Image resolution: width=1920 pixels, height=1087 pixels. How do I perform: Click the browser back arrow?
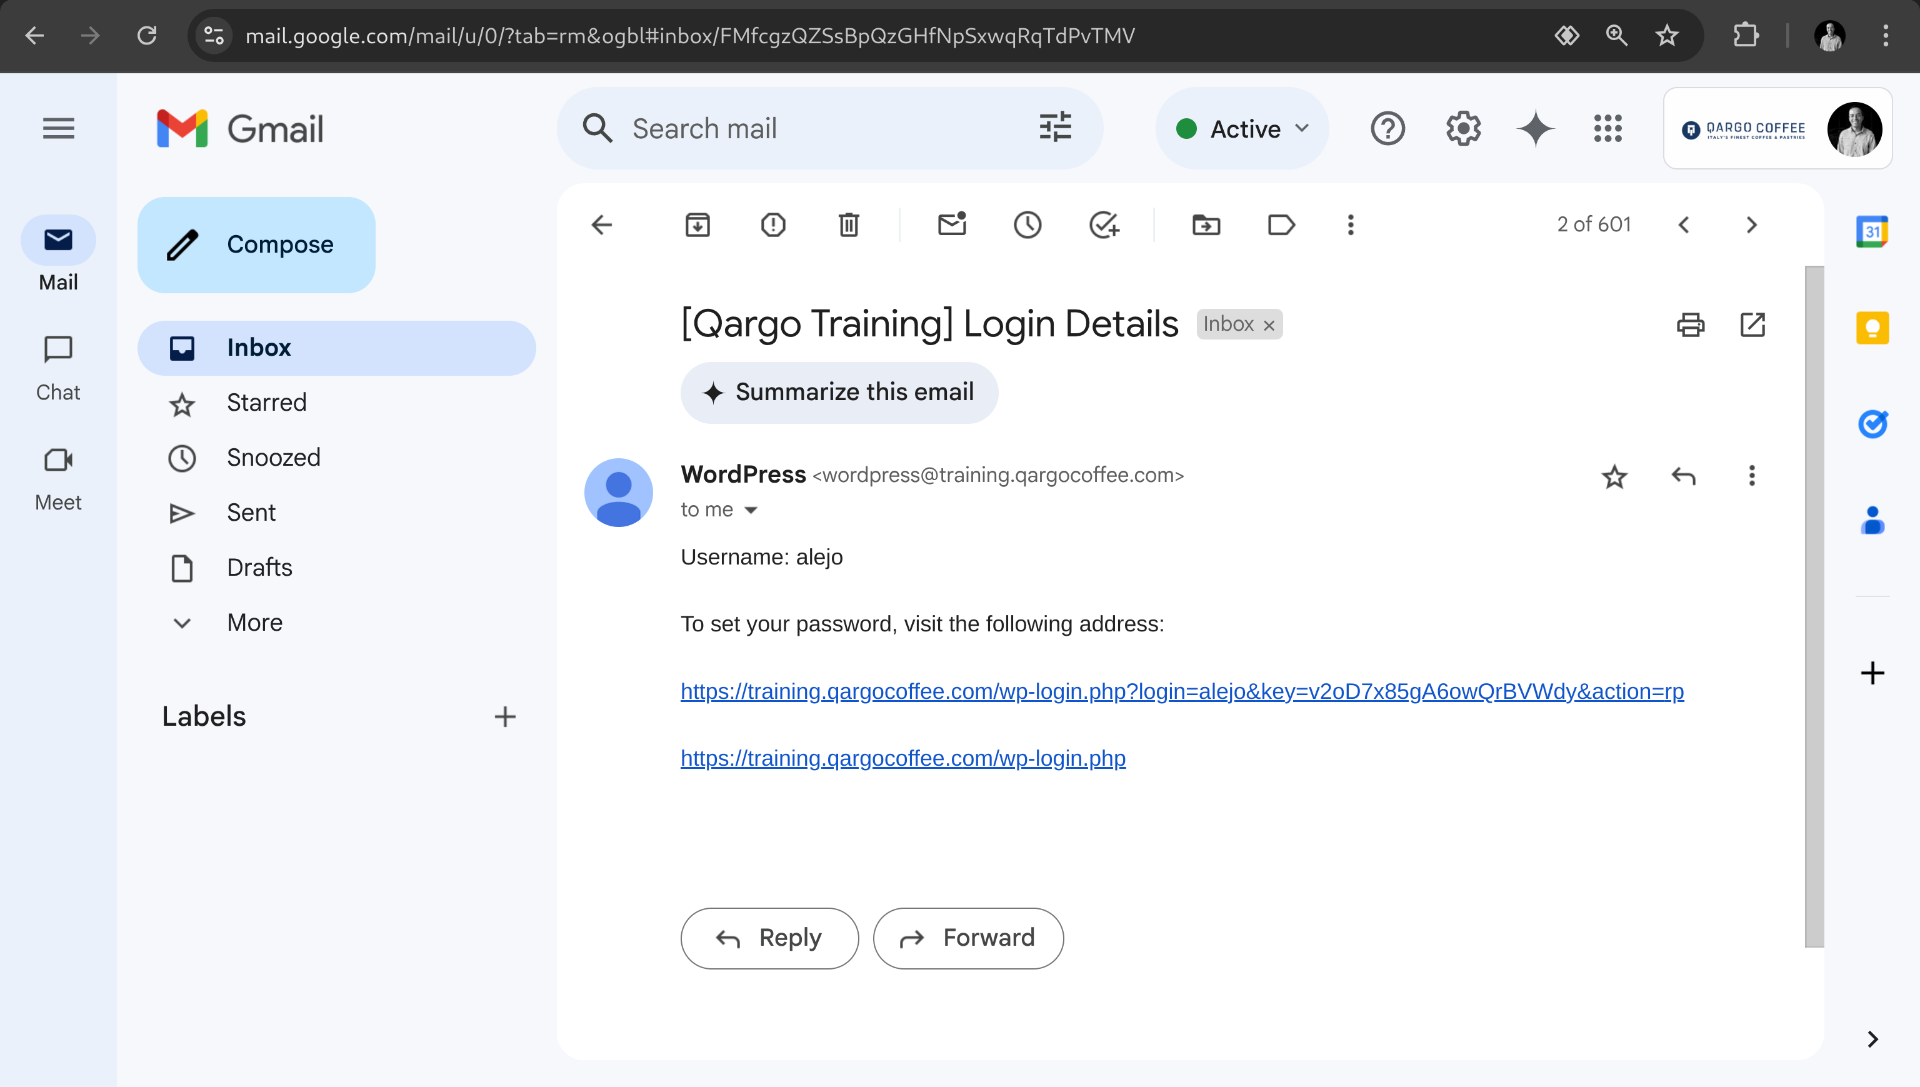click(35, 36)
